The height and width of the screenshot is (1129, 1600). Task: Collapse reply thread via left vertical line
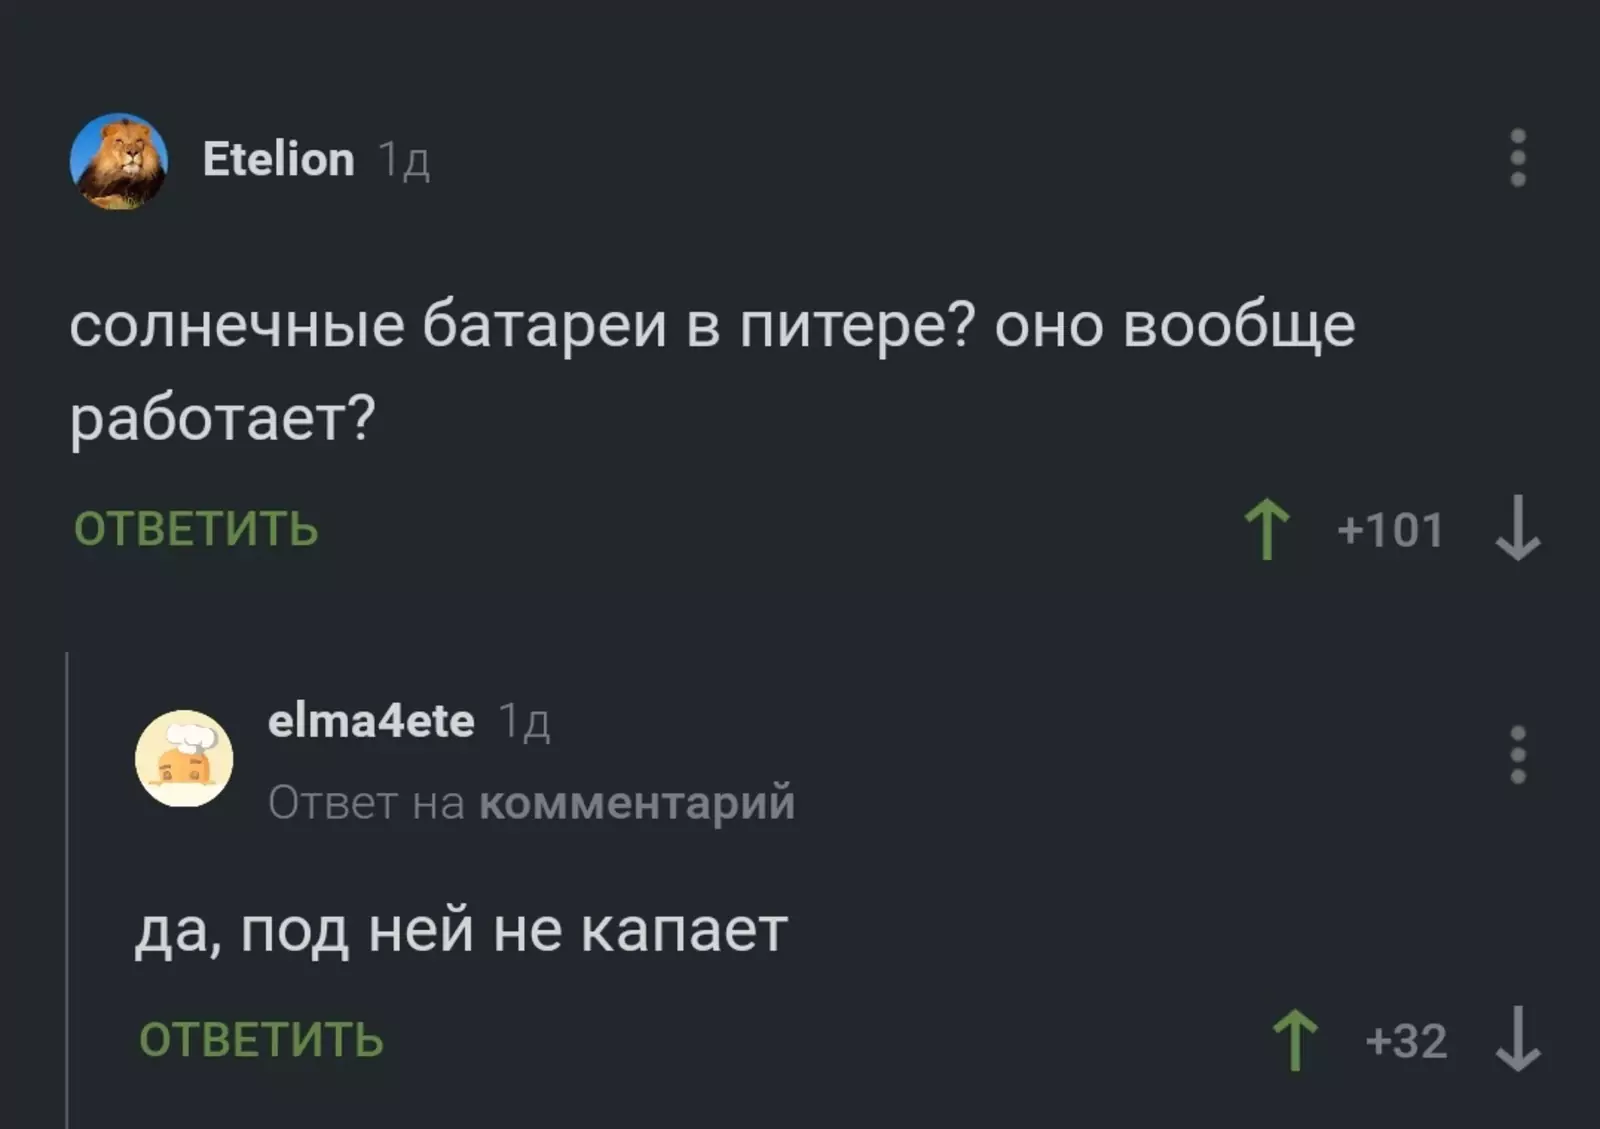67,890
